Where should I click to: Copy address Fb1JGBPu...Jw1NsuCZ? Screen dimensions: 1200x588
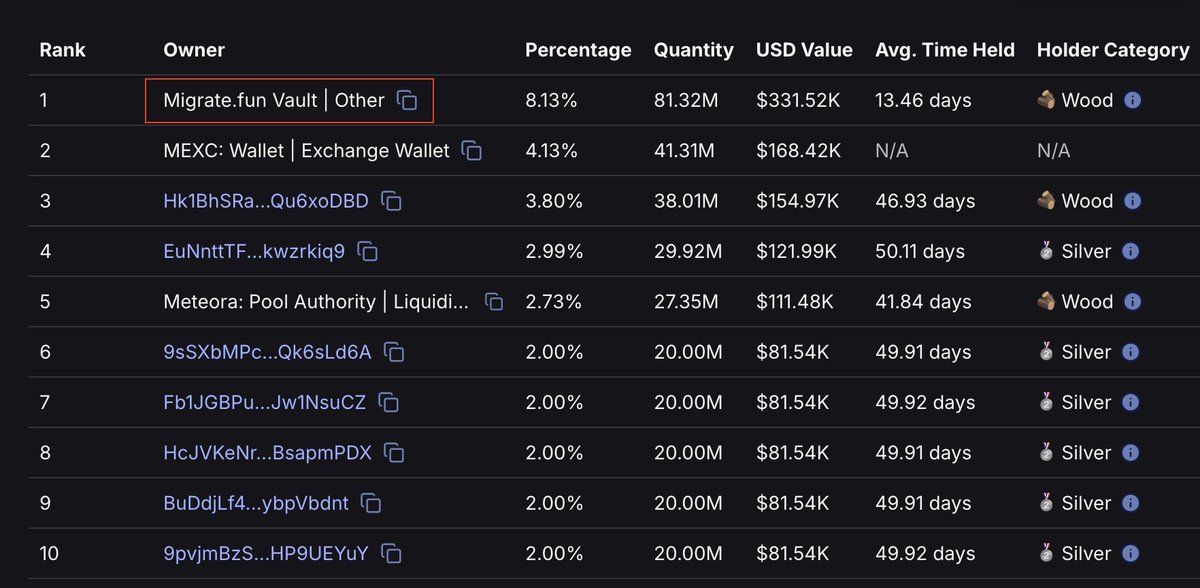[389, 402]
